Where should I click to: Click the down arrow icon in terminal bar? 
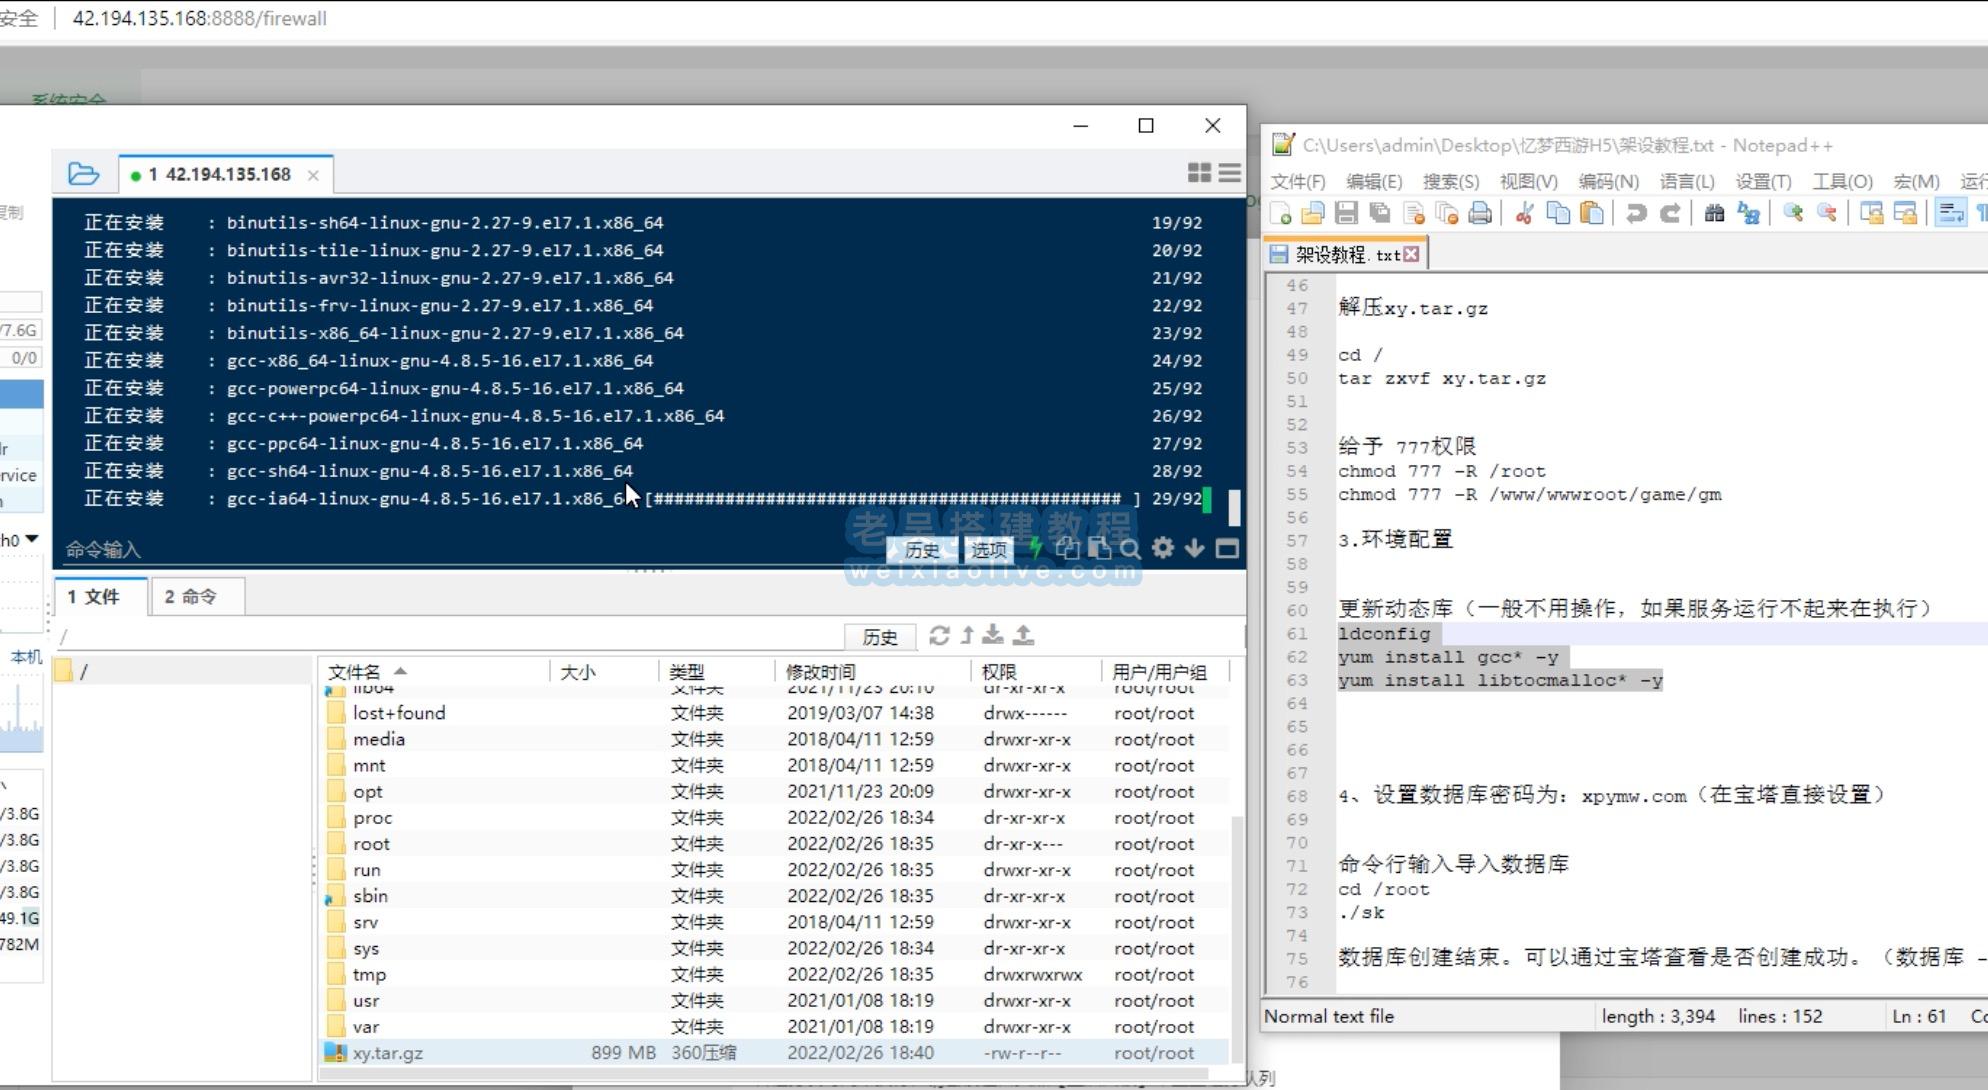(x=1194, y=548)
